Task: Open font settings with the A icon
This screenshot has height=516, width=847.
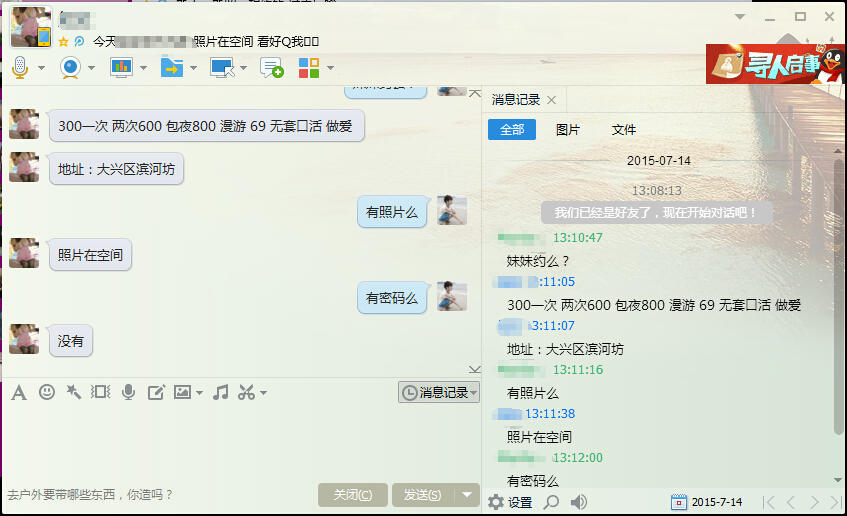Action: point(19,392)
